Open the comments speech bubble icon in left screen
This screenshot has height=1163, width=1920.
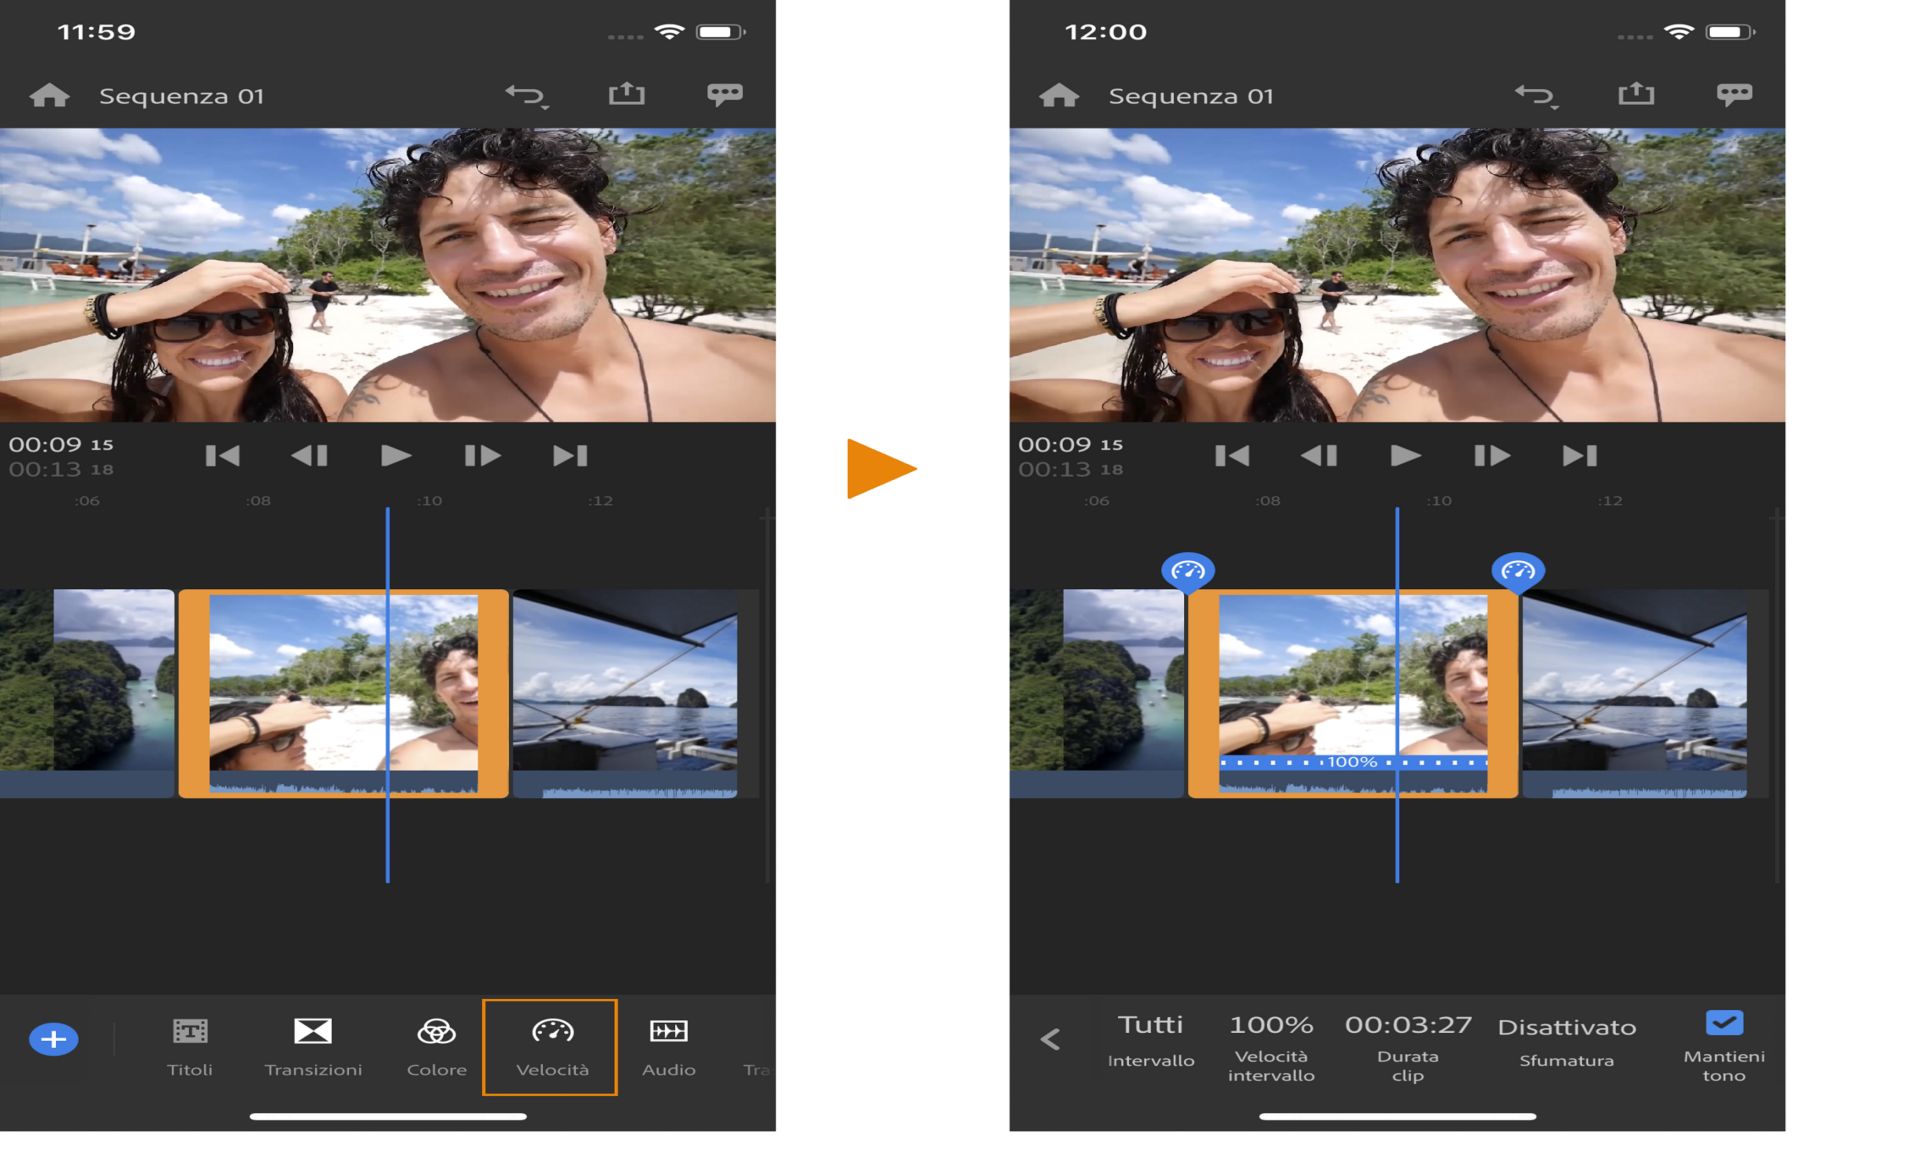click(725, 95)
